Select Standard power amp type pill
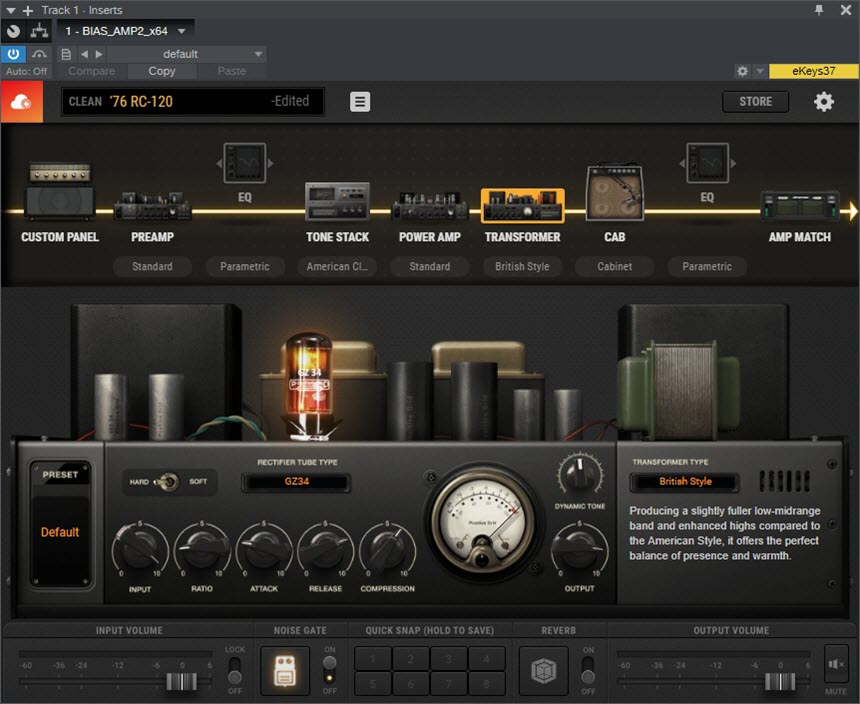 point(430,266)
